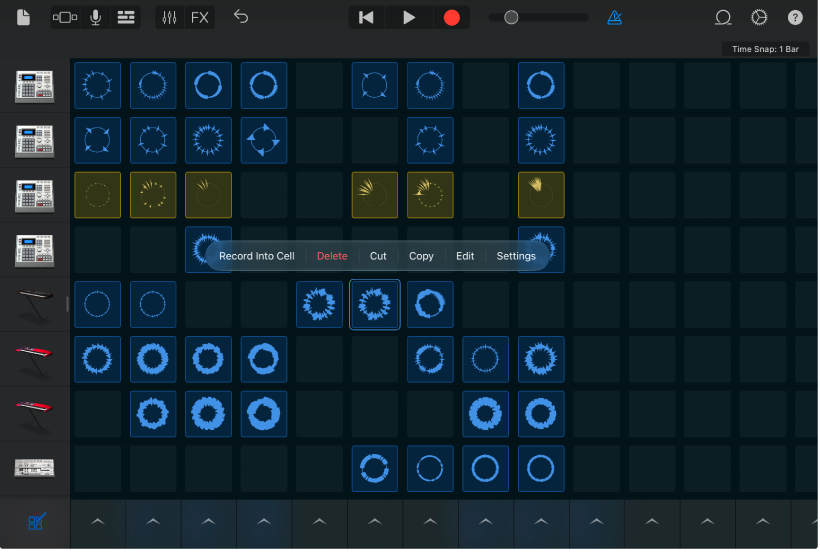Image resolution: width=820 pixels, height=552 pixels.
Task: Choose Cut in the cell menu
Action: (378, 256)
